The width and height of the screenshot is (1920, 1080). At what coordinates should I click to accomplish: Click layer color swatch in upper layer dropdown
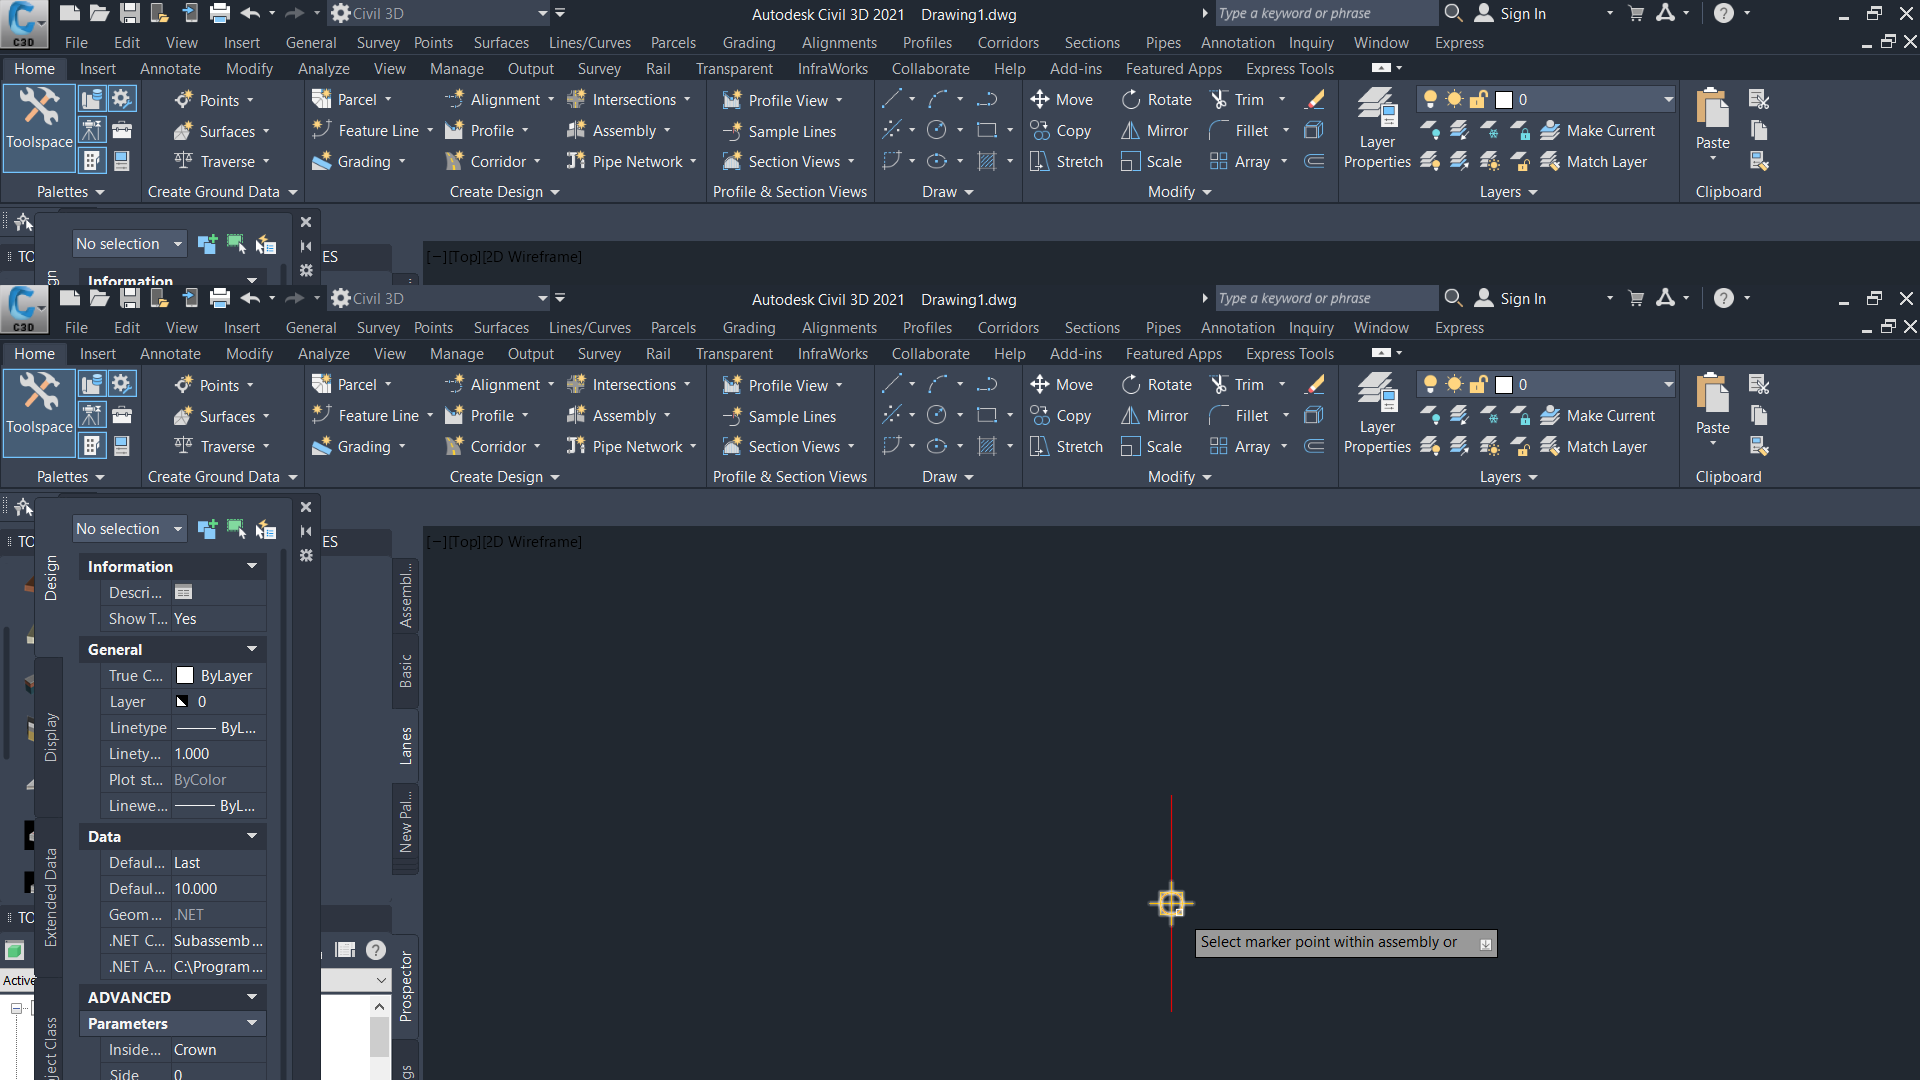[x=1503, y=99]
